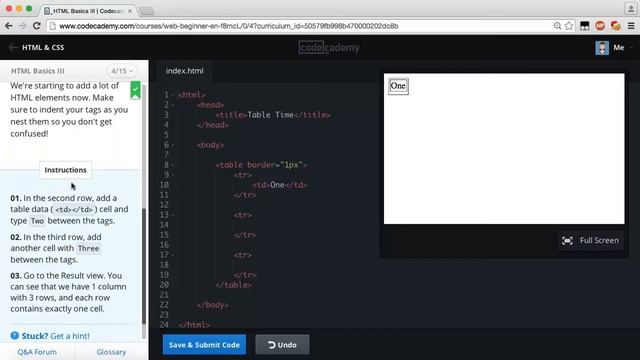640x360 pixels.
Task: Open the Q&A Forum tab
Action: tap(37, 352)
